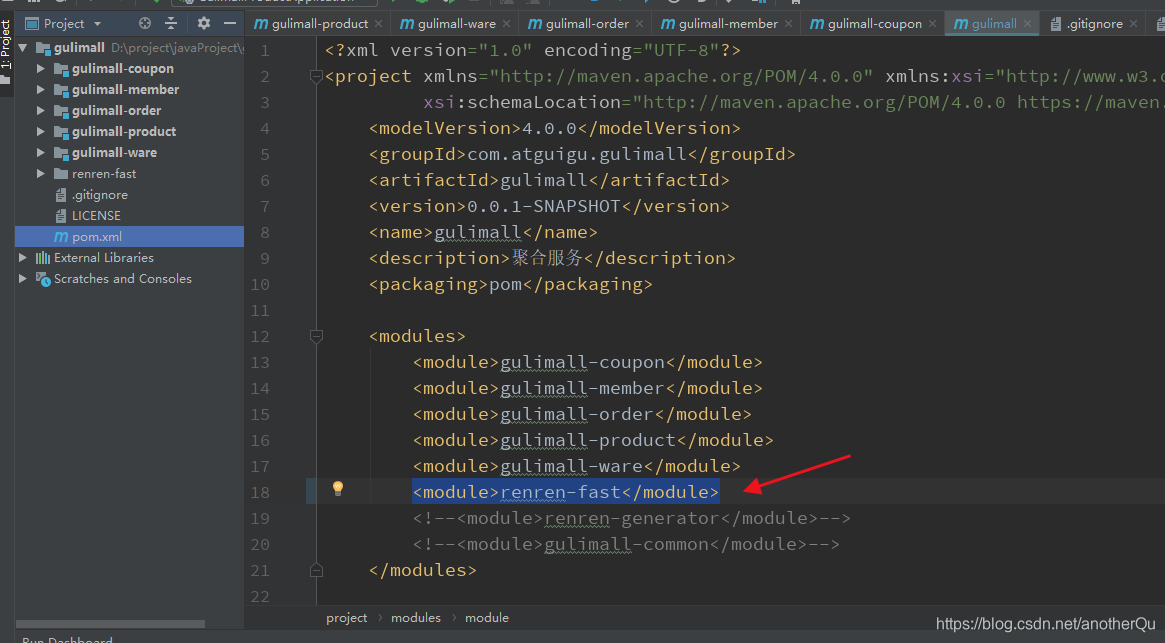Viewport: 1165px width, 643px height.
Task: Switch to .gitignore editor tab
Action: coord(1094,24)
